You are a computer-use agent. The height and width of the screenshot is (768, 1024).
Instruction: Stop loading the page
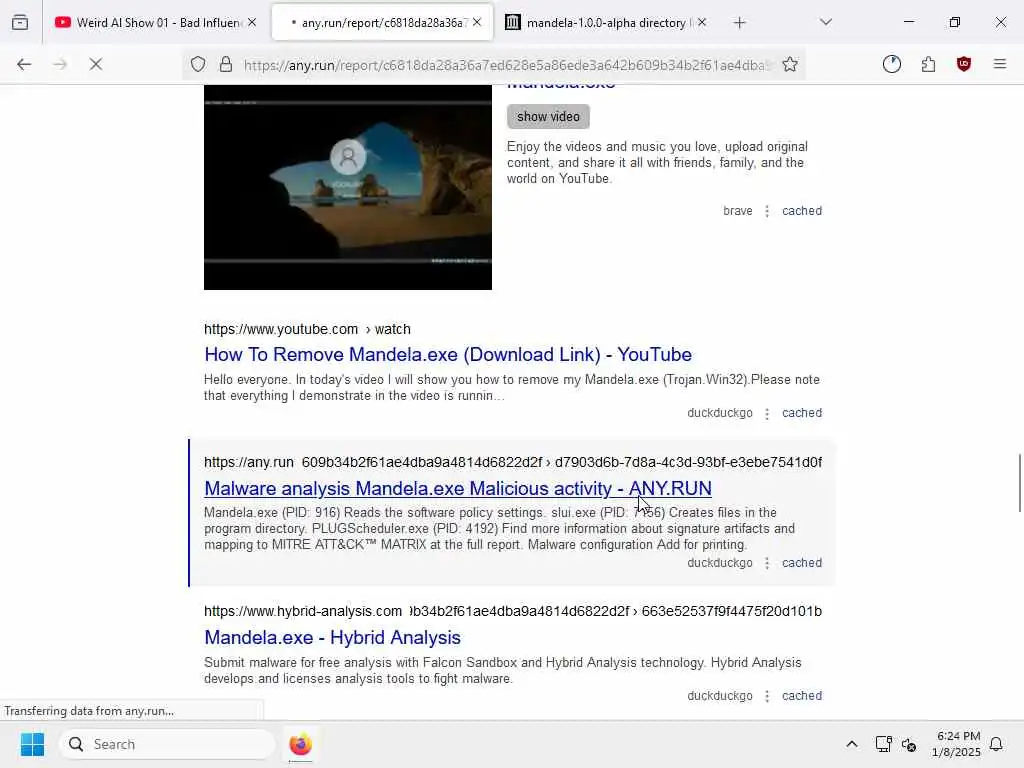pos(96,64)
